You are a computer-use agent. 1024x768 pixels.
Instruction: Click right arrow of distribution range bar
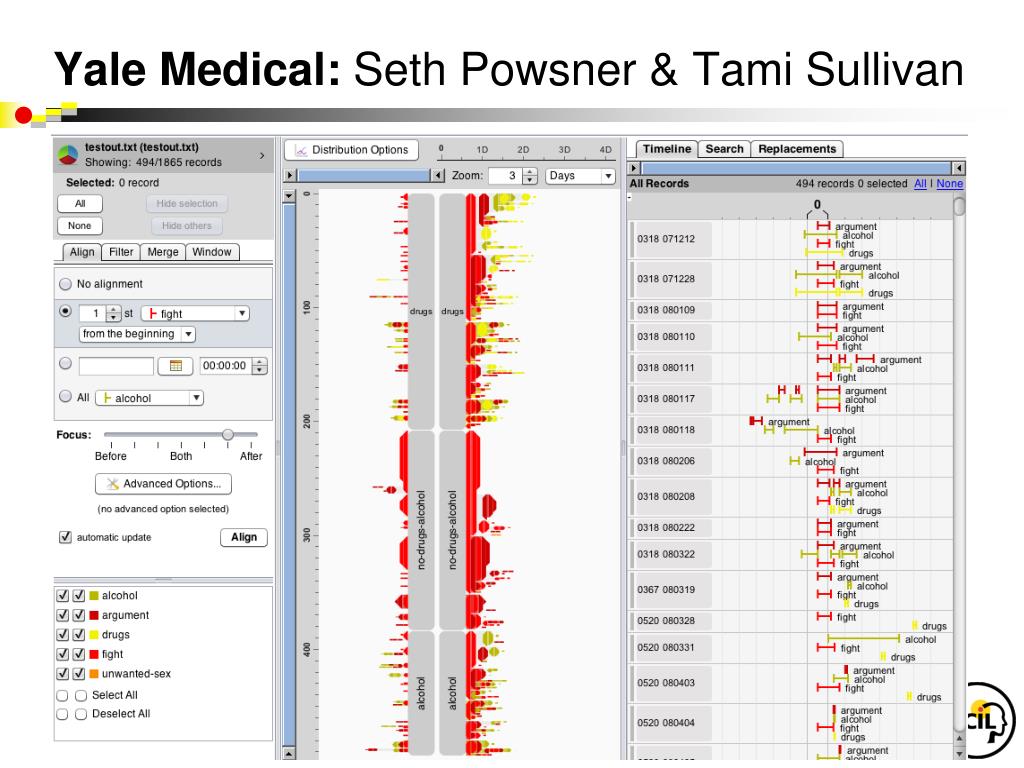tap(439, 176)
